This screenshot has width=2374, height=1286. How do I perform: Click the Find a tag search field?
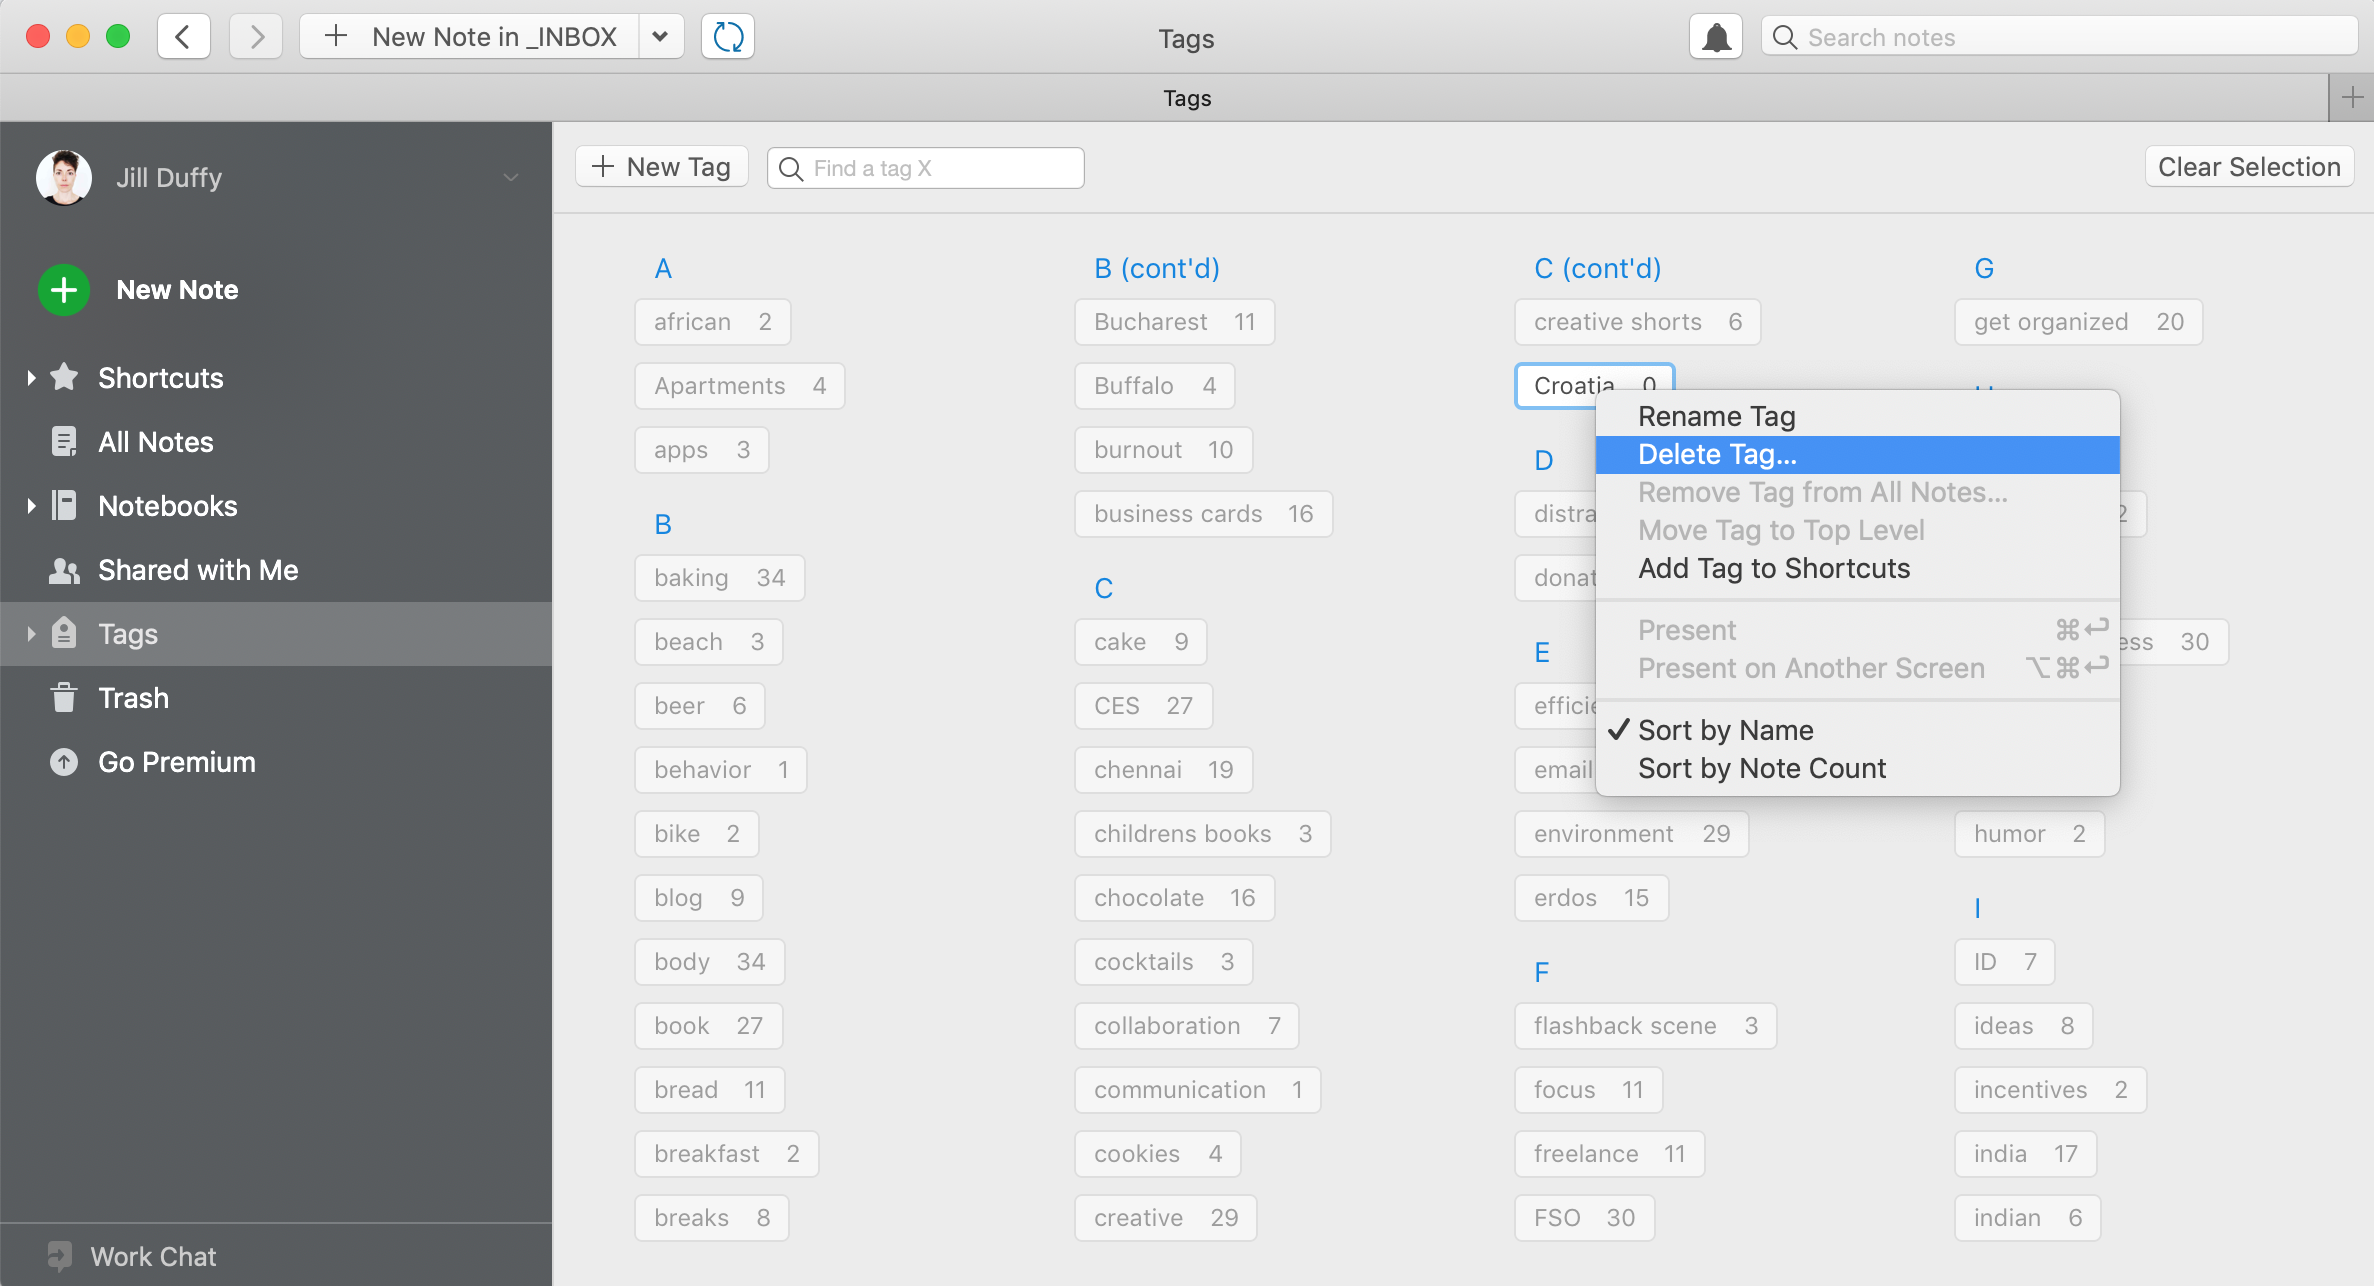925,165
